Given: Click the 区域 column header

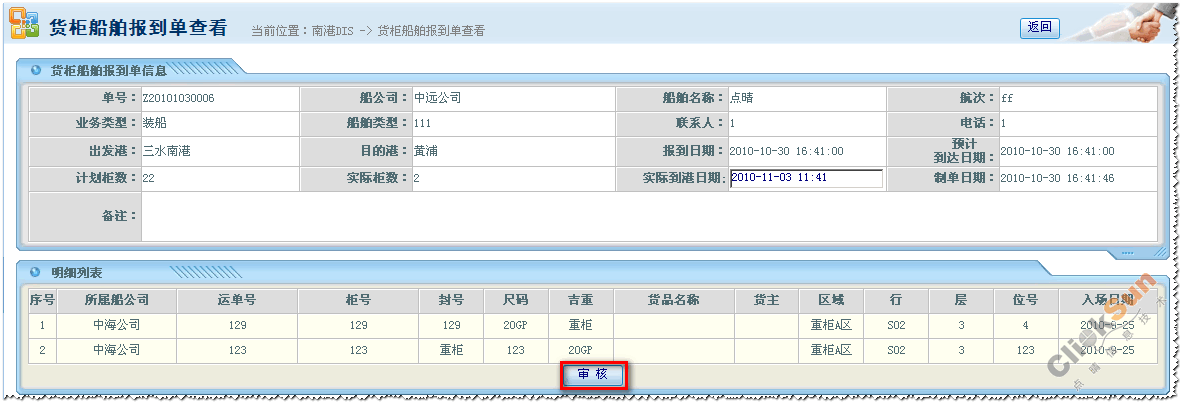Looking at the screenshot, I should click(830, 301).
